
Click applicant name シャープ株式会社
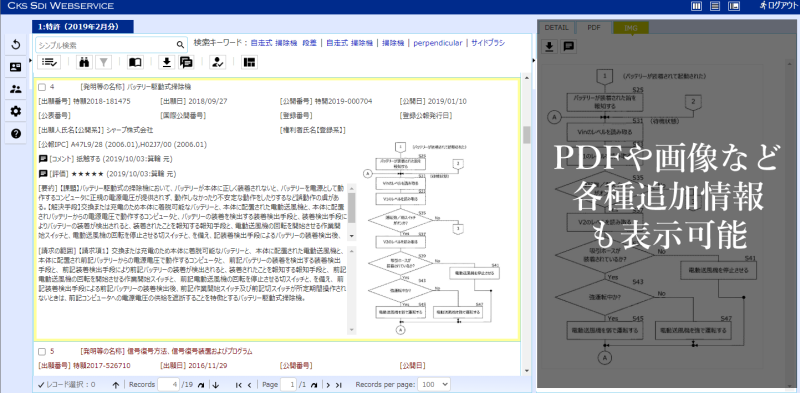point(129,130)
